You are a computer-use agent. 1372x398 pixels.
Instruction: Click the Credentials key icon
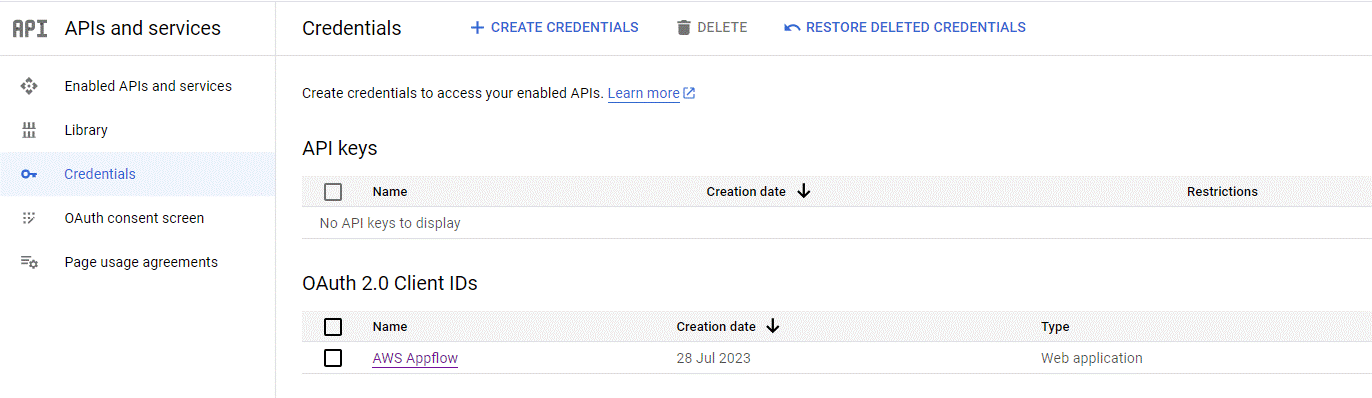pyautogui.click(x=29, y=174)
